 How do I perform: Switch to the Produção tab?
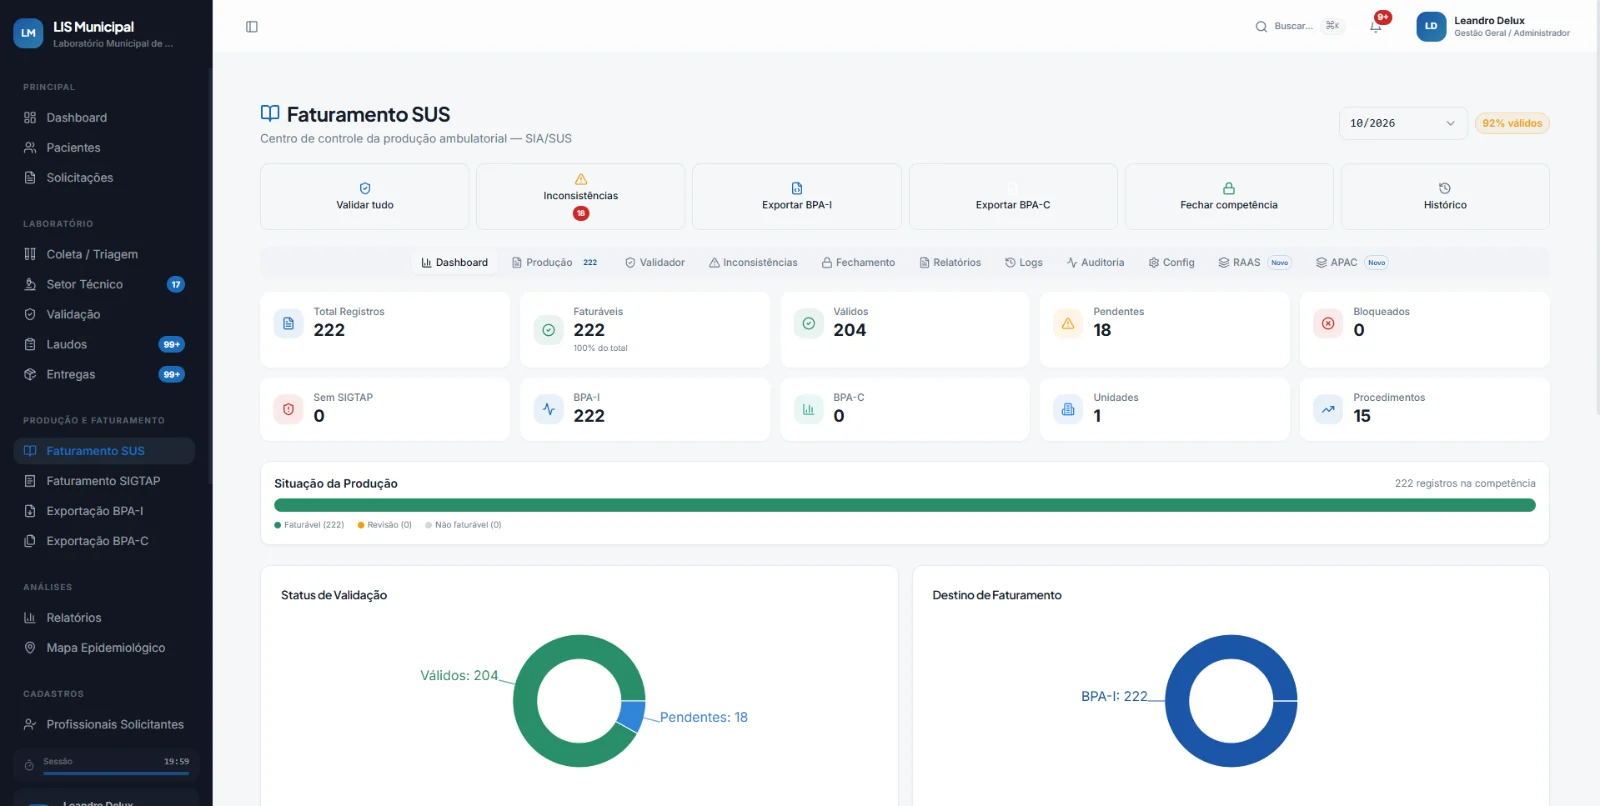click(x=555, y=263)
